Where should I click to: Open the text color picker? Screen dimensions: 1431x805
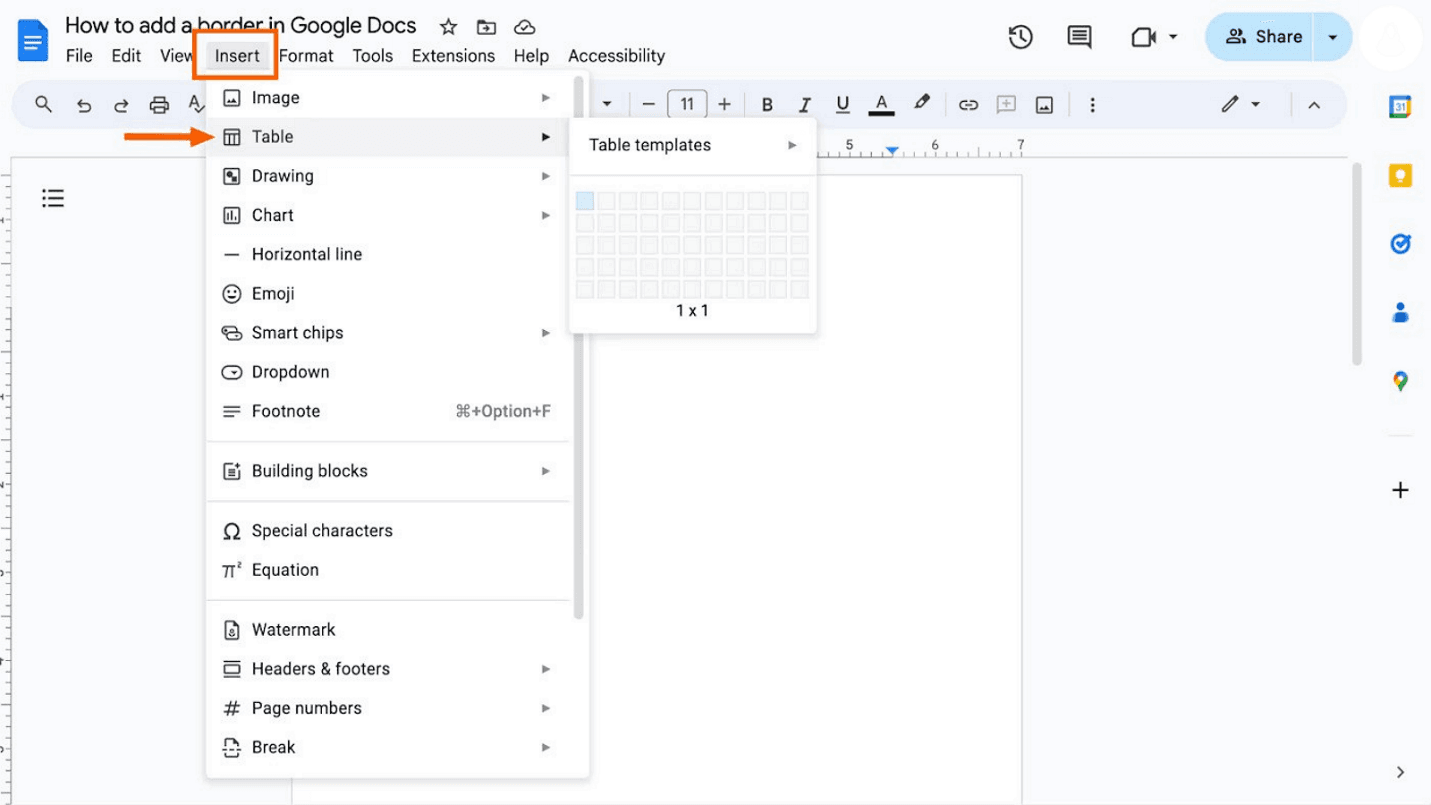881,104
